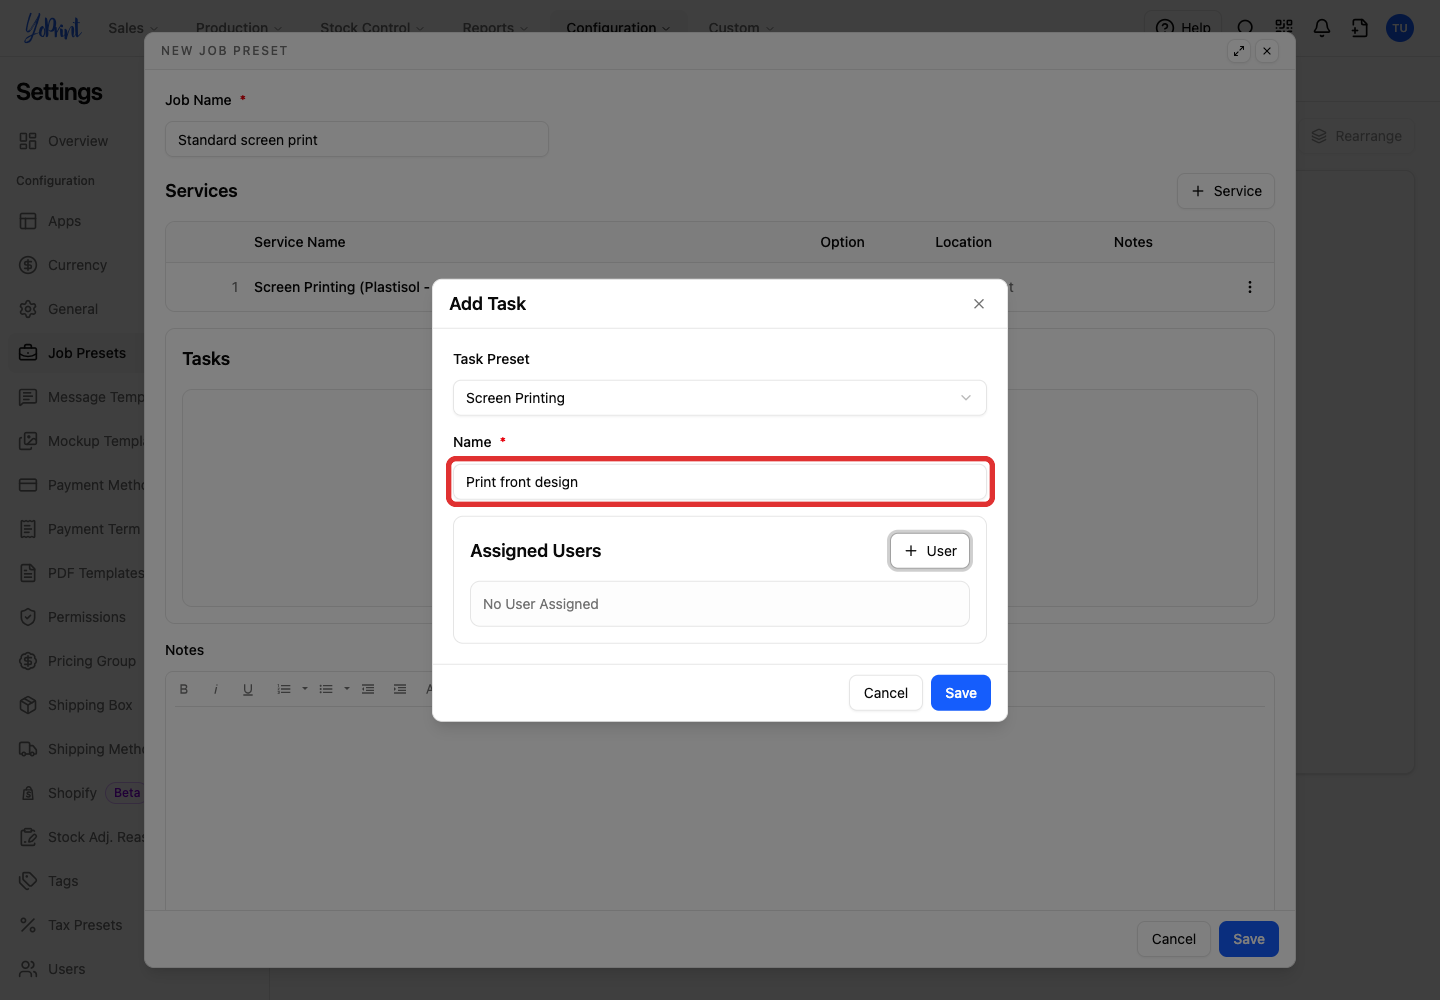Insert a bulleted list in Notes

[326, 689]
